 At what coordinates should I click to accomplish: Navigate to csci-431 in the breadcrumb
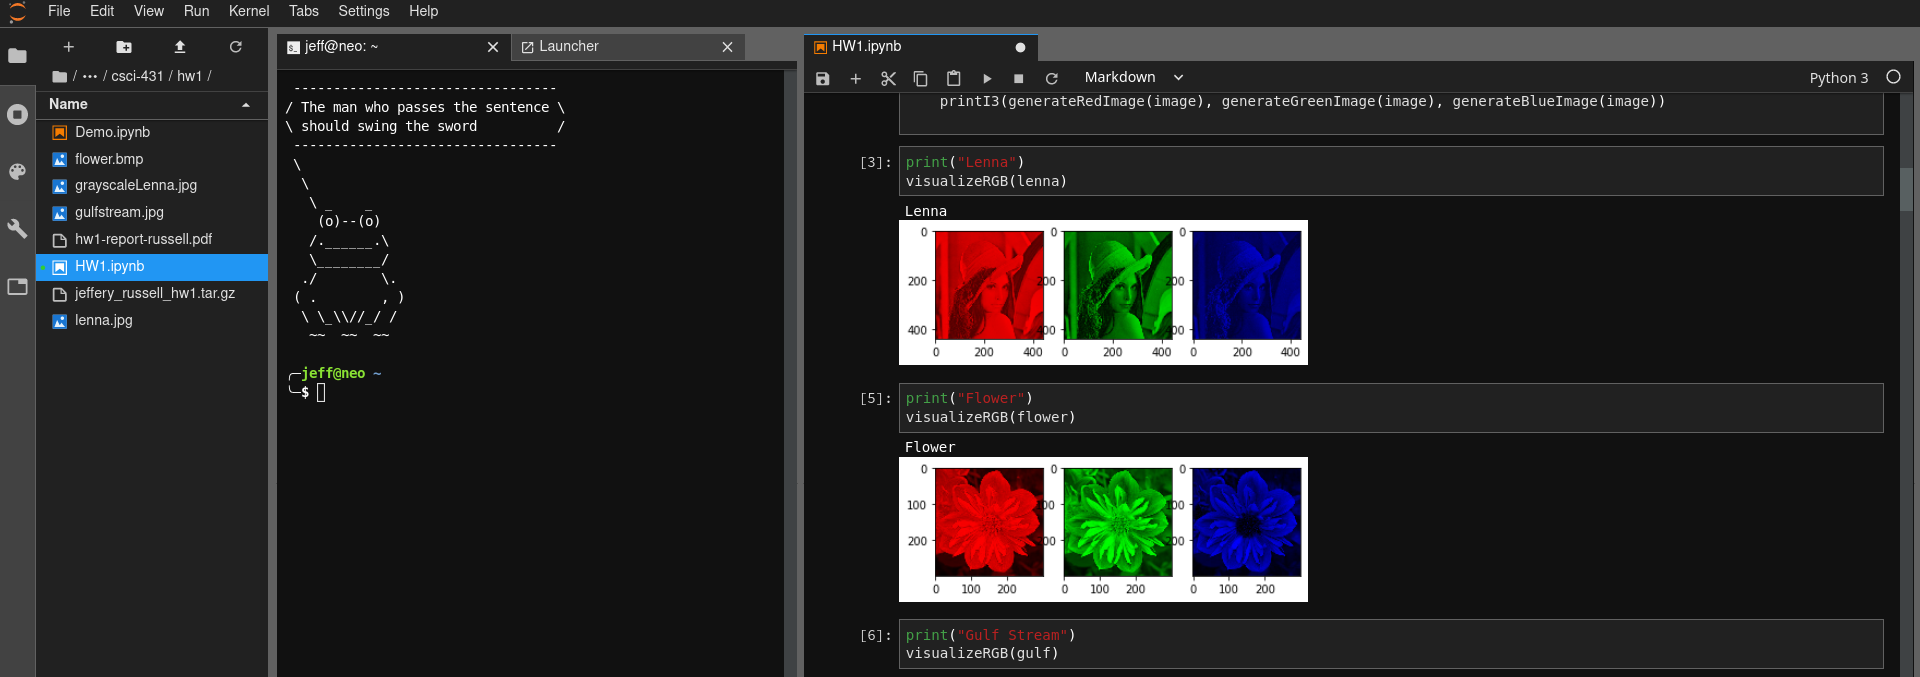click(137, 76)
